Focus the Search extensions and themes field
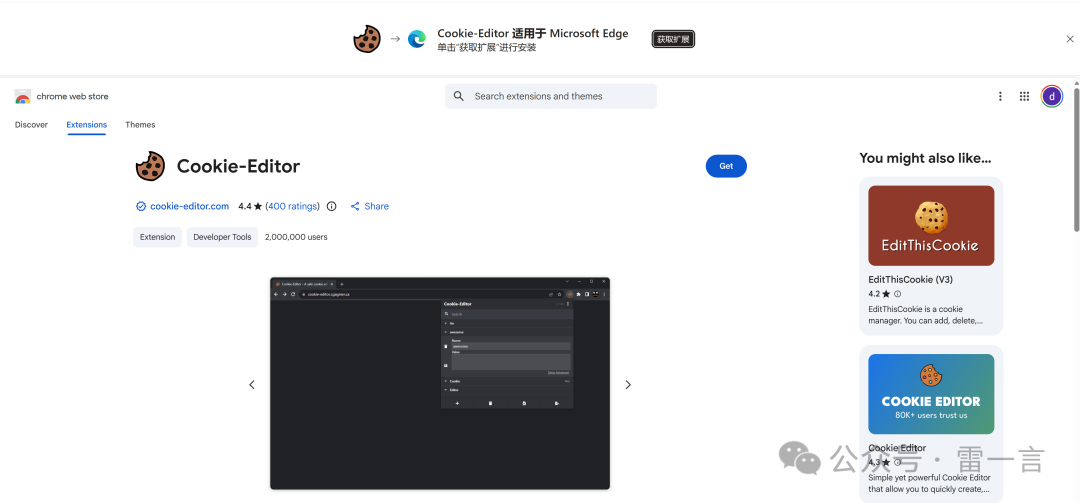Viewport: 1080px width, 503px height. 551,96
